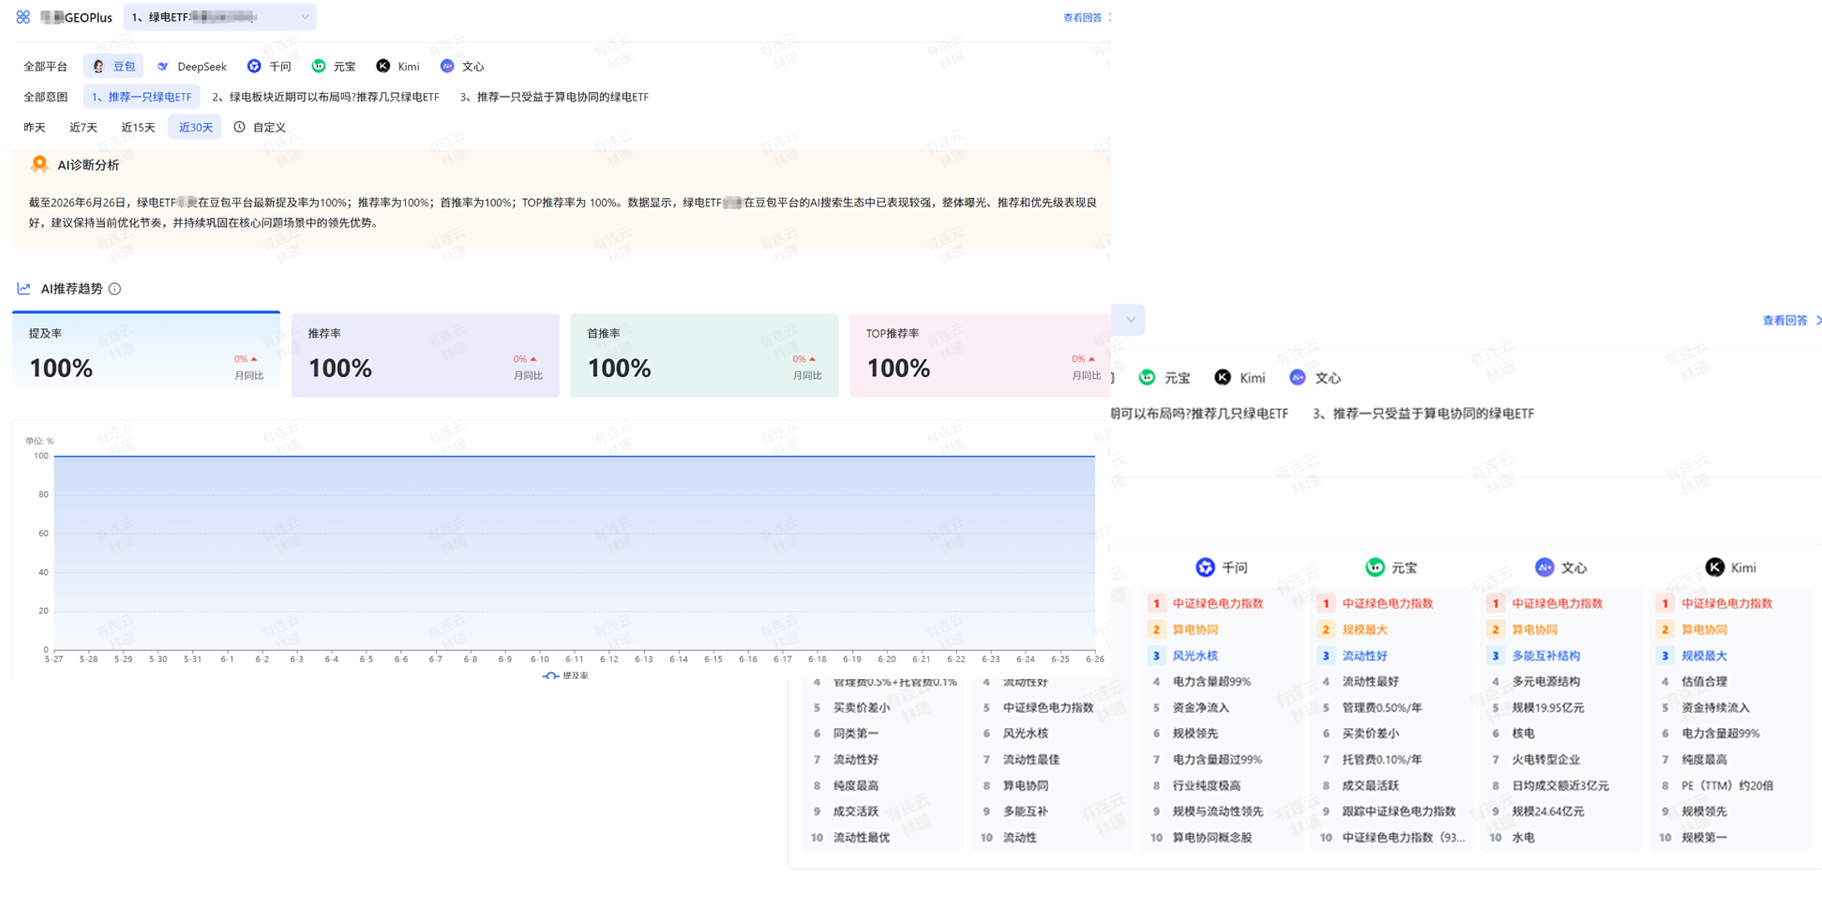
Task: Select intent 3、推荐一只受益于算电协同 in main dashboard
Action: click(554, 97)
